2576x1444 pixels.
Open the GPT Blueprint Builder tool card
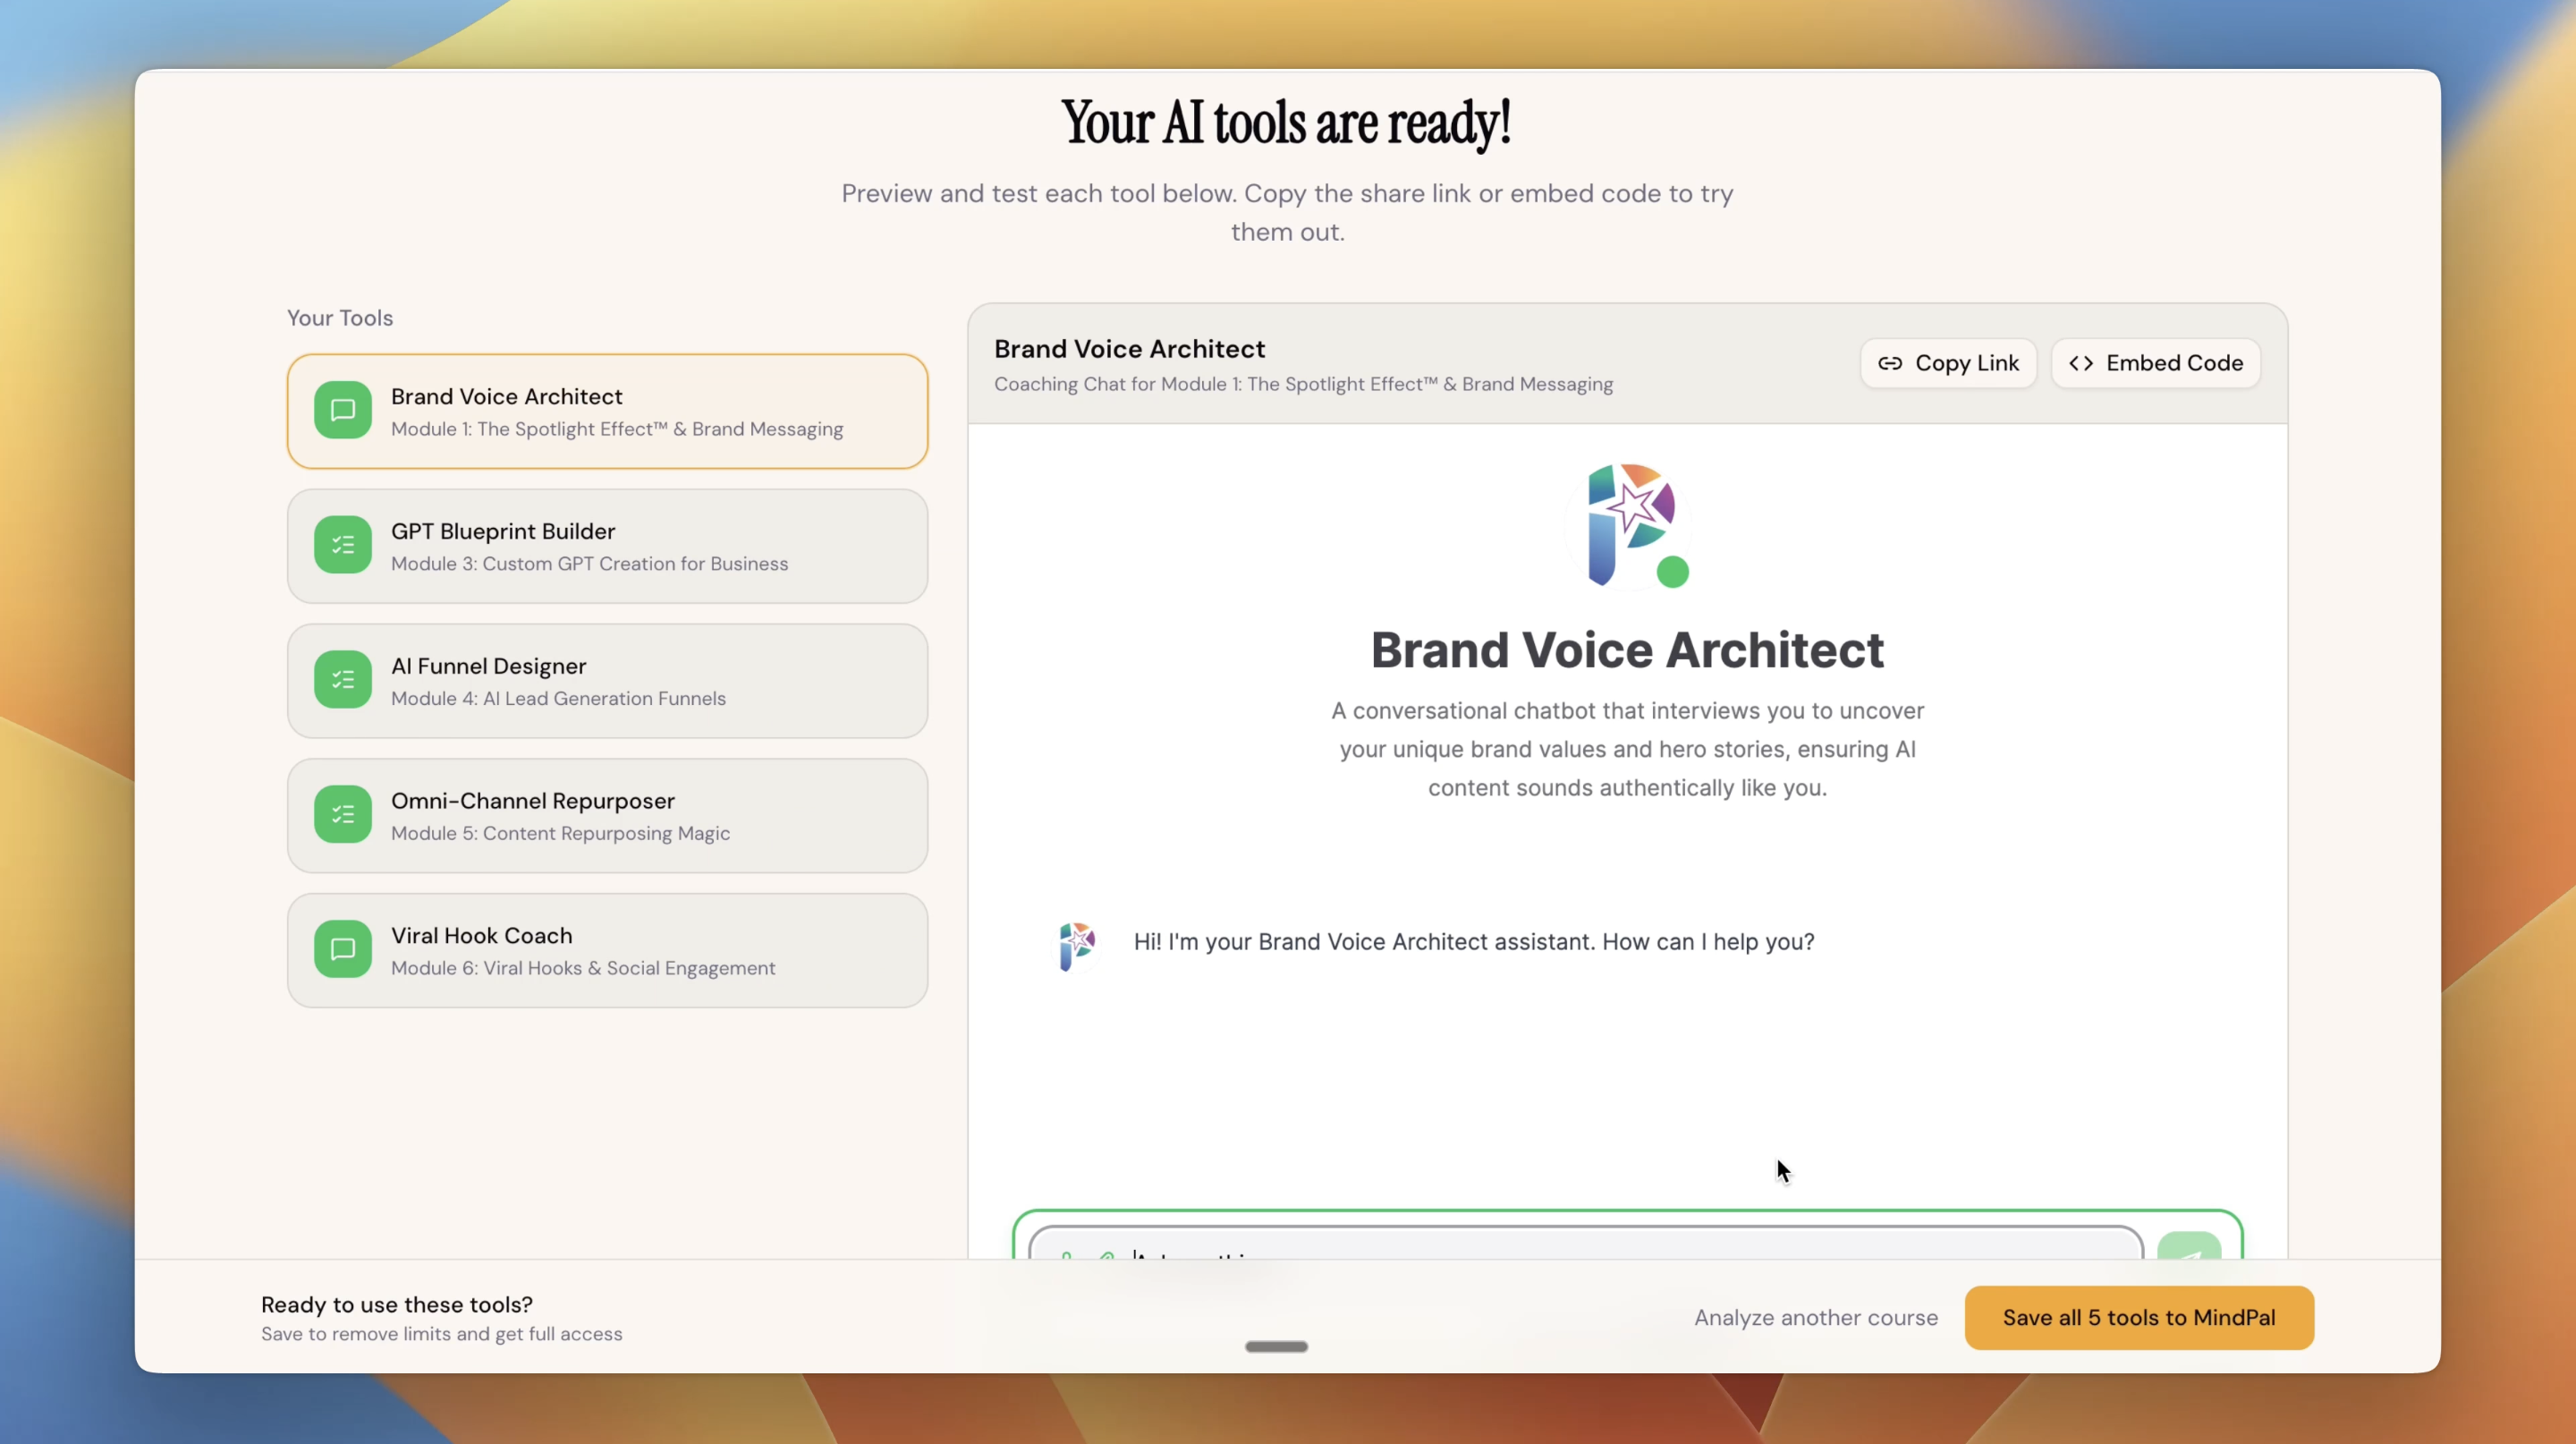pos(606,545)
